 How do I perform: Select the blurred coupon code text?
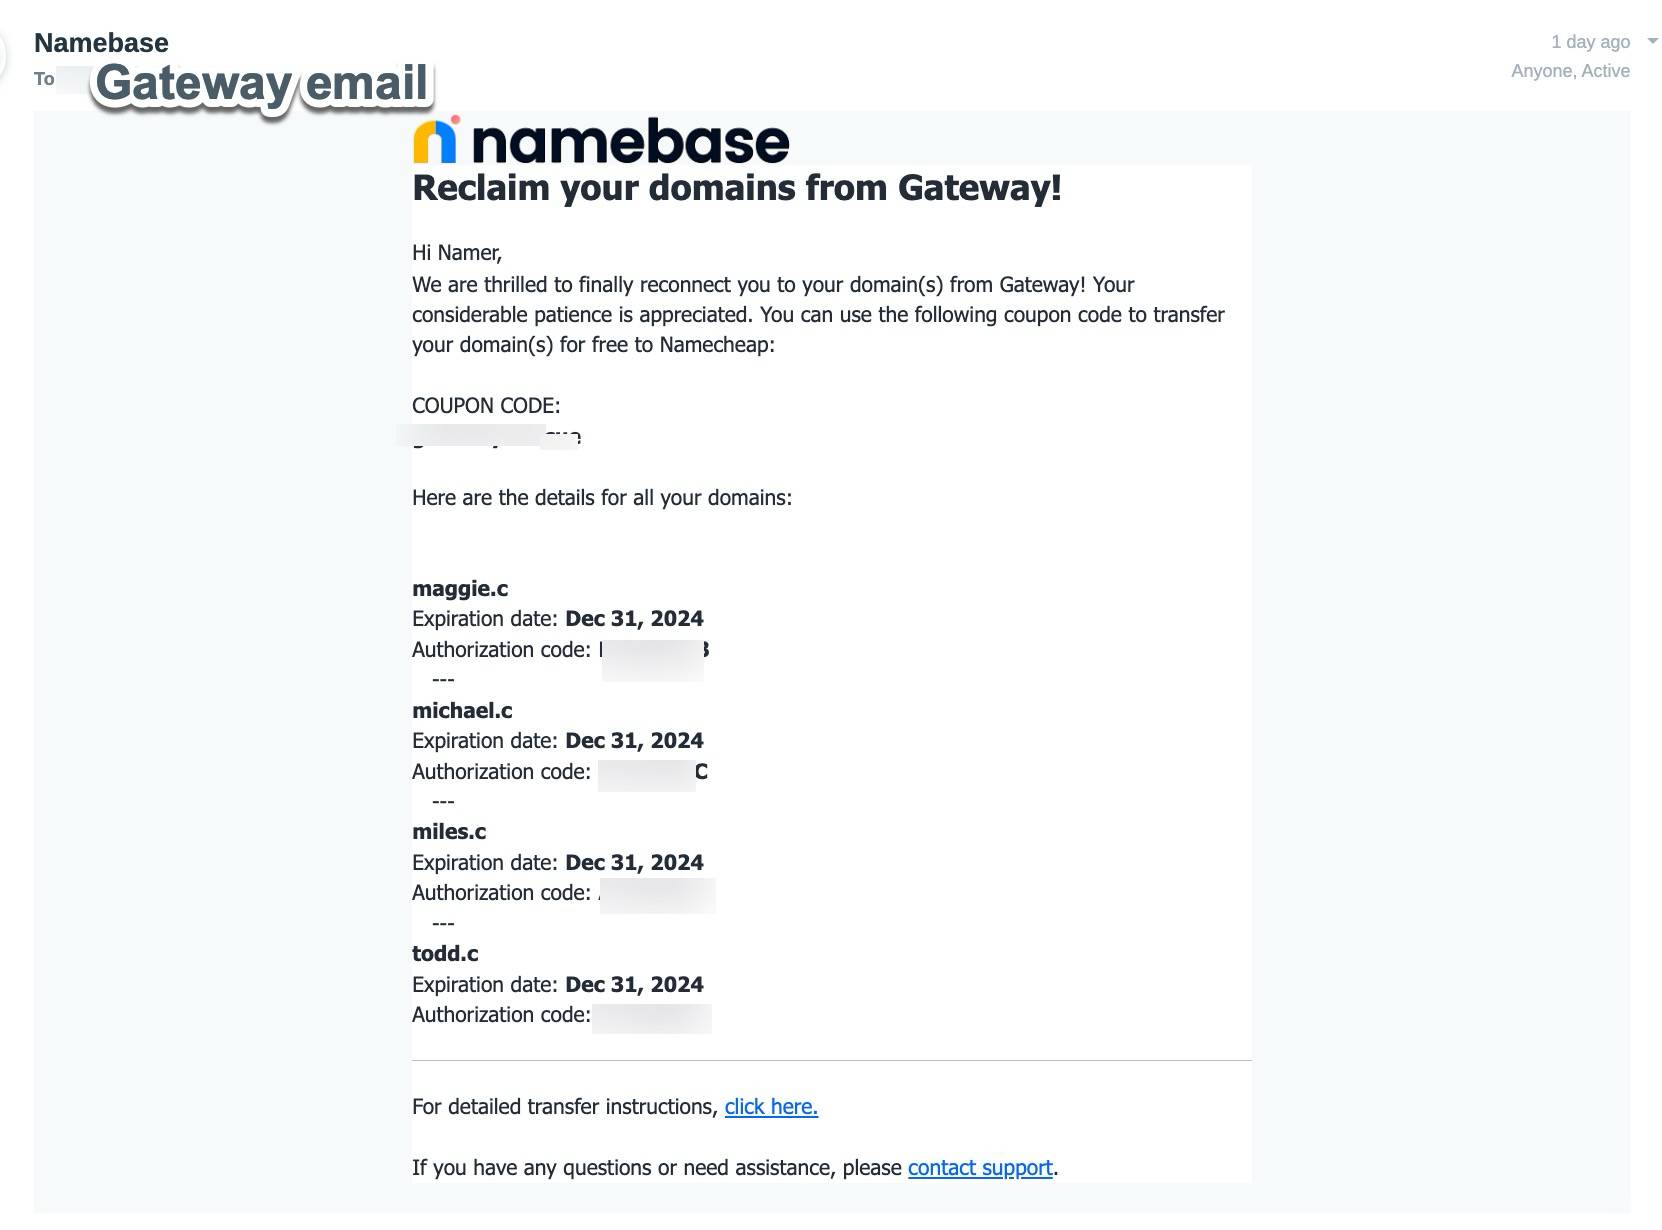pos(497,439)
